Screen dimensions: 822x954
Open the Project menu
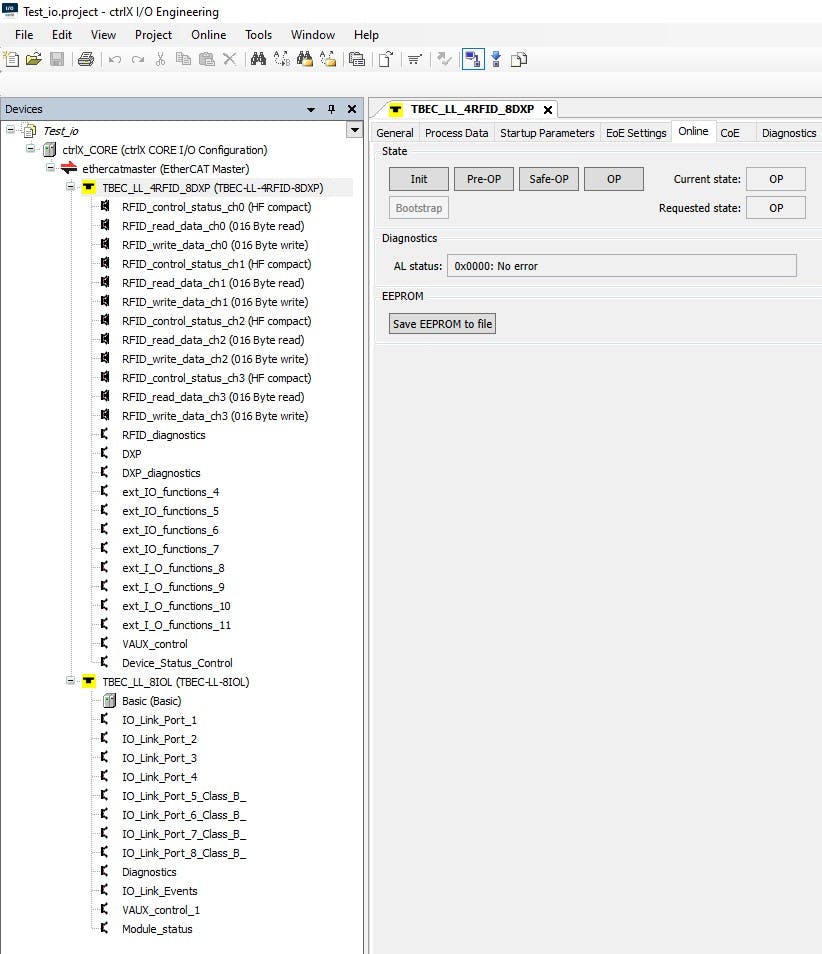point(153,35)
